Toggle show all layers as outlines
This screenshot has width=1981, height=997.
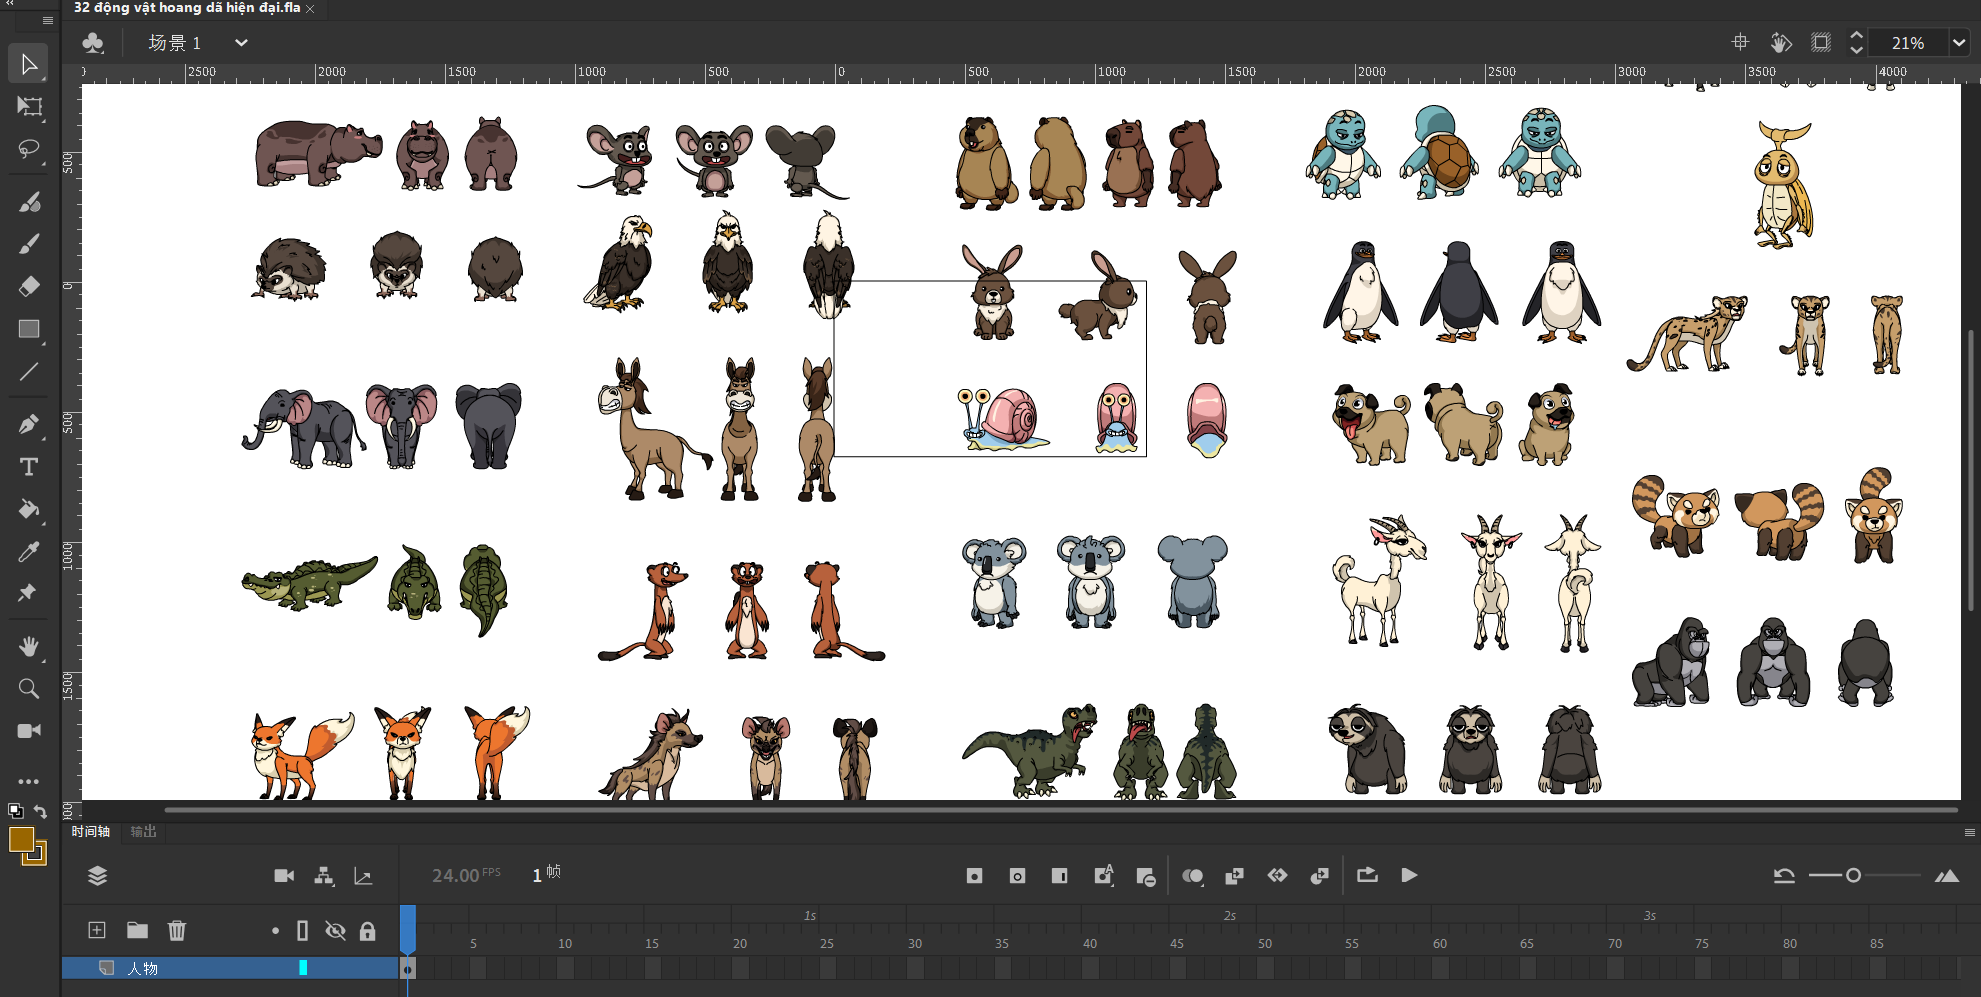point(302,931)
